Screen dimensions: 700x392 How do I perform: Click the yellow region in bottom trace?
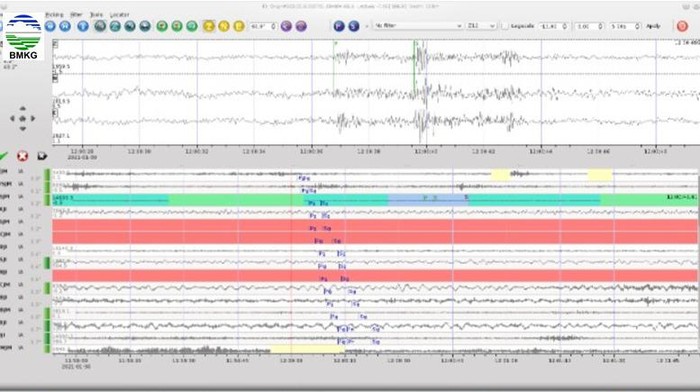(306, 349)
